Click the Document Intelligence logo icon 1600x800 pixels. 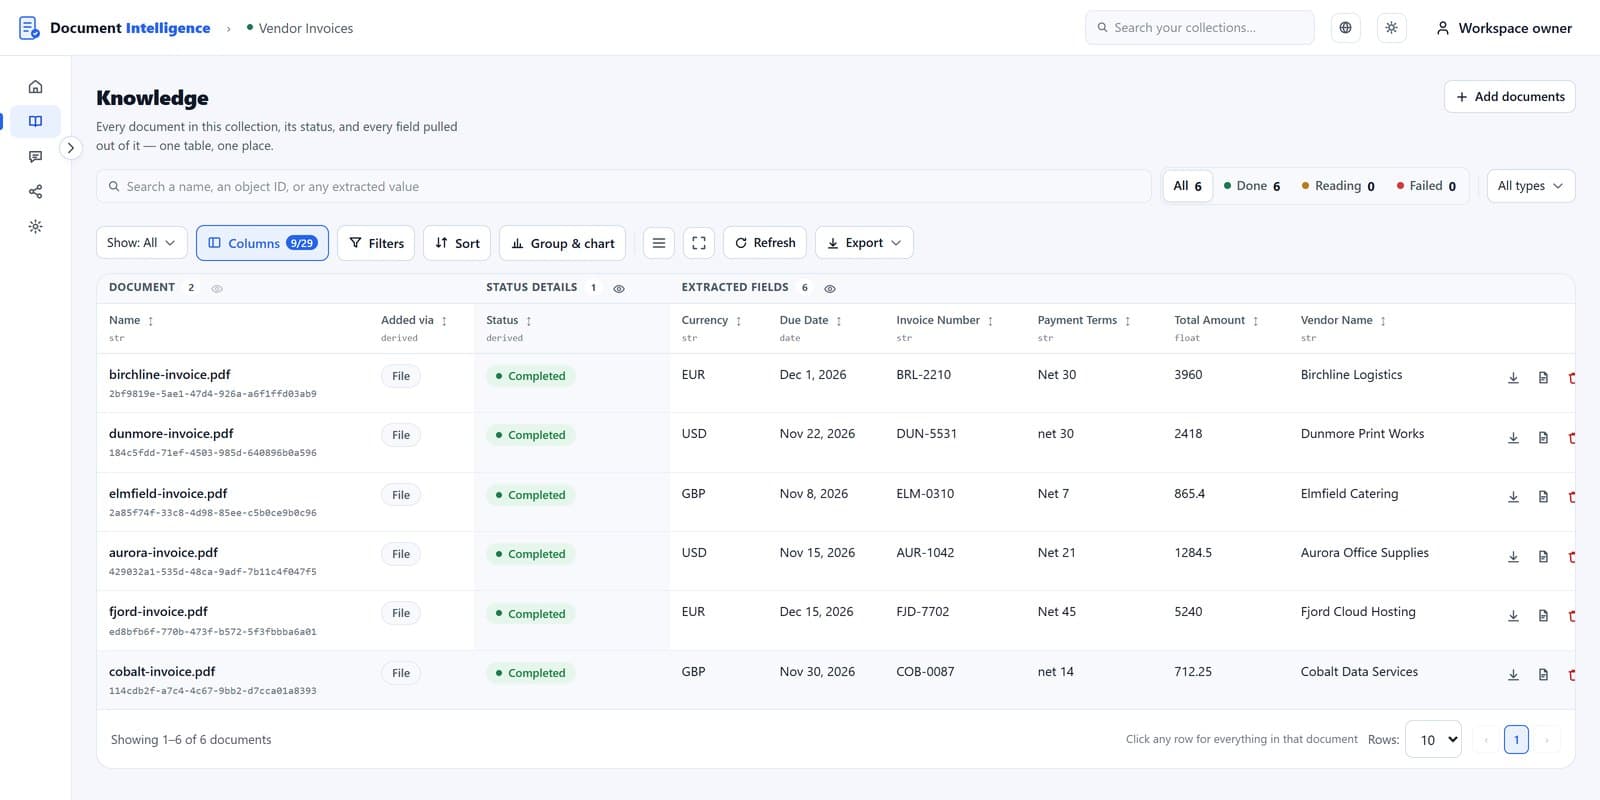(29, 28)
